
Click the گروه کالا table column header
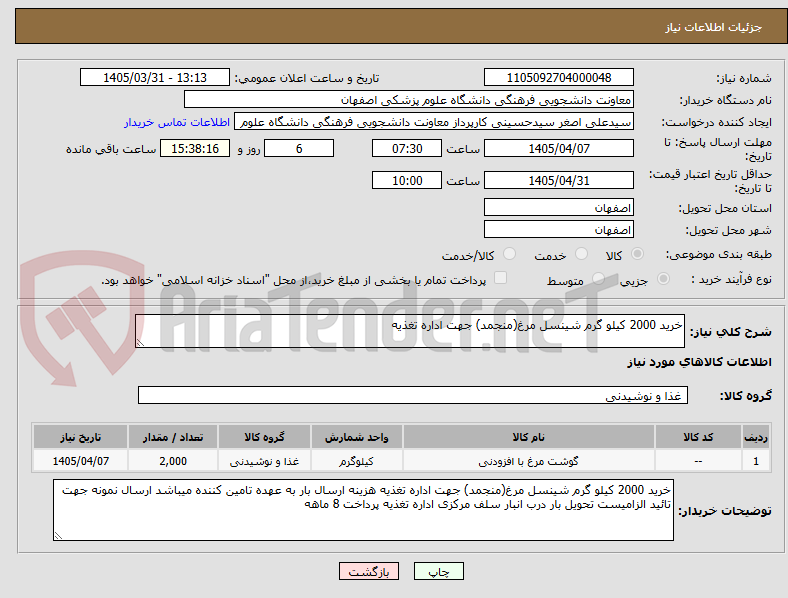[264, 437]
